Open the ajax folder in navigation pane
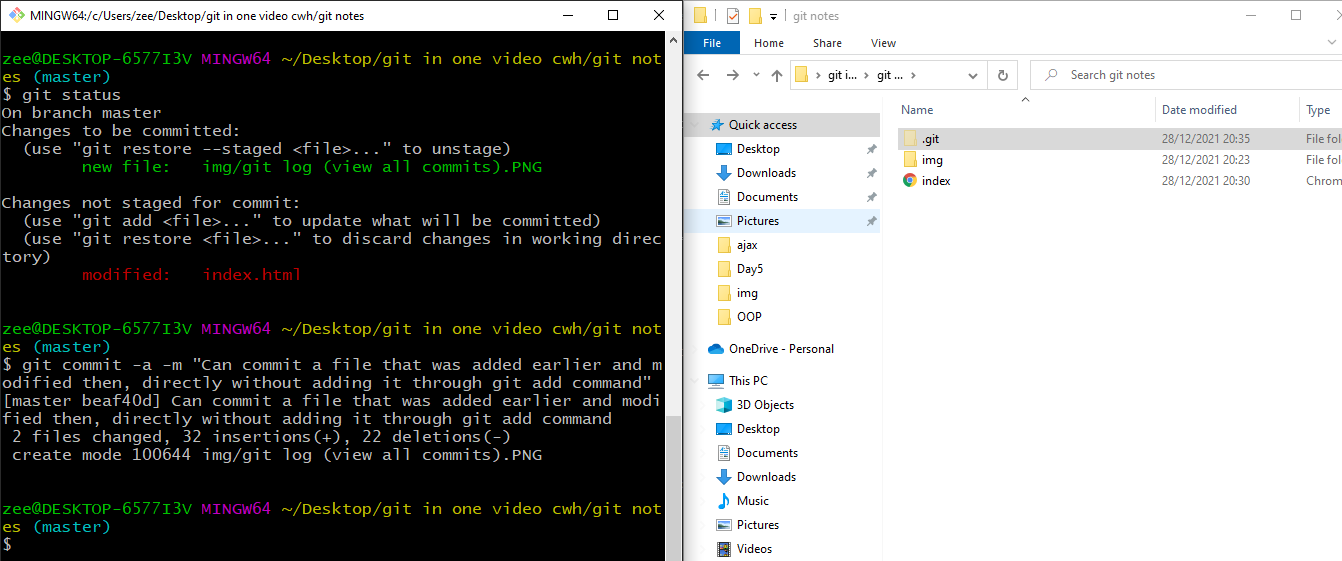 pos(747,245)
